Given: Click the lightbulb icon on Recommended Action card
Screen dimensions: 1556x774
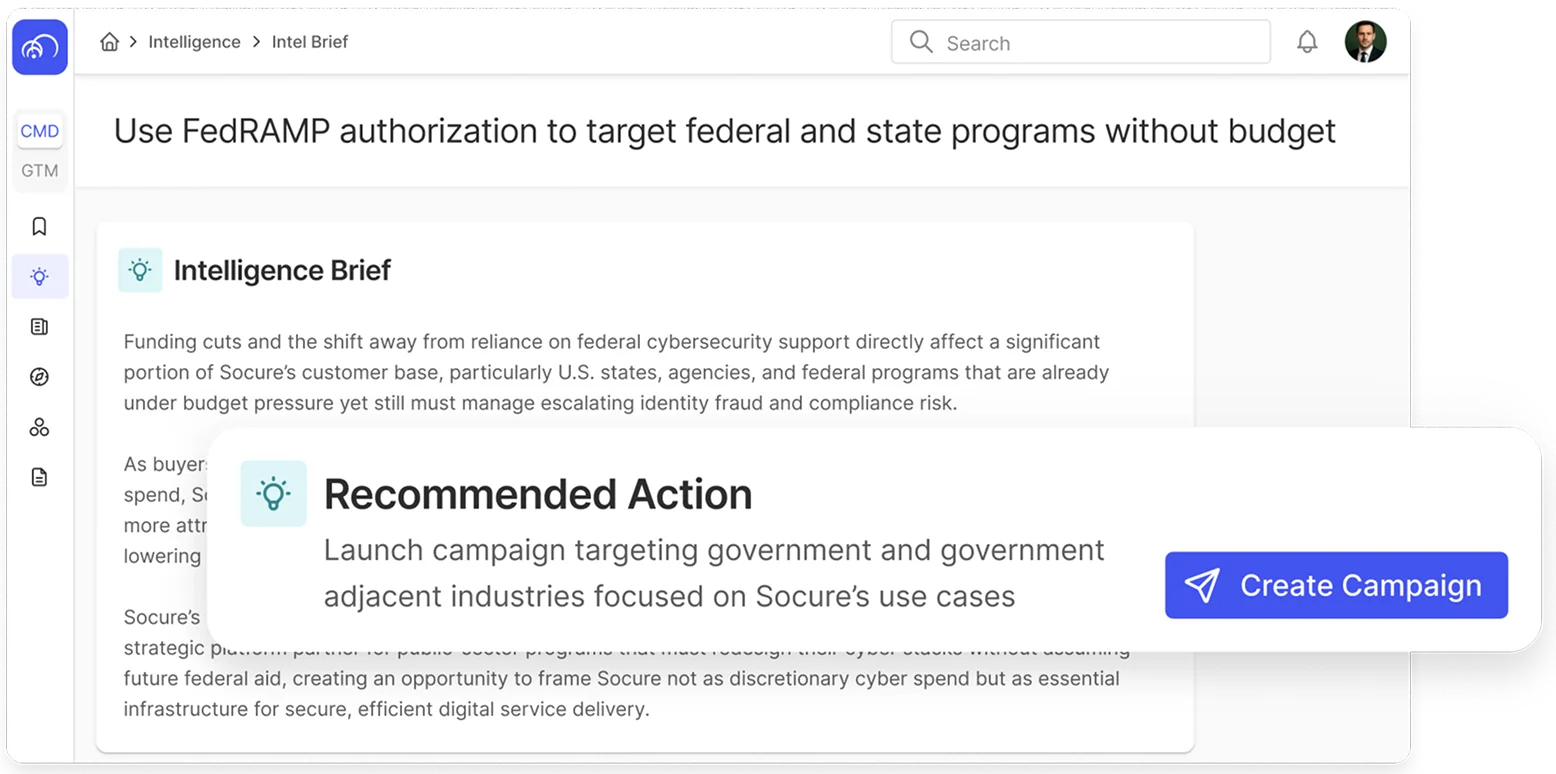Looking at the screenshot, I should [x=274, y=493].
